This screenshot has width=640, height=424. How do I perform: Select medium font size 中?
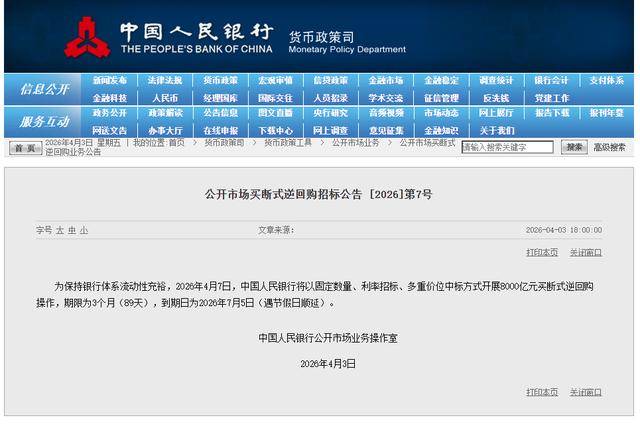[71, 230]
